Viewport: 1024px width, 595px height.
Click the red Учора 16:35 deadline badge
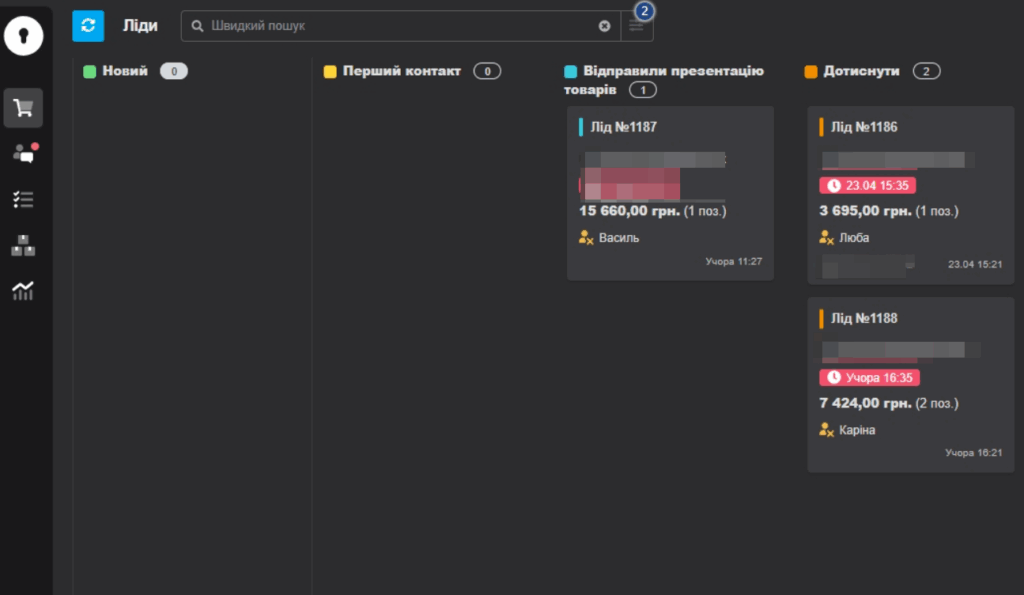point(870,377)
